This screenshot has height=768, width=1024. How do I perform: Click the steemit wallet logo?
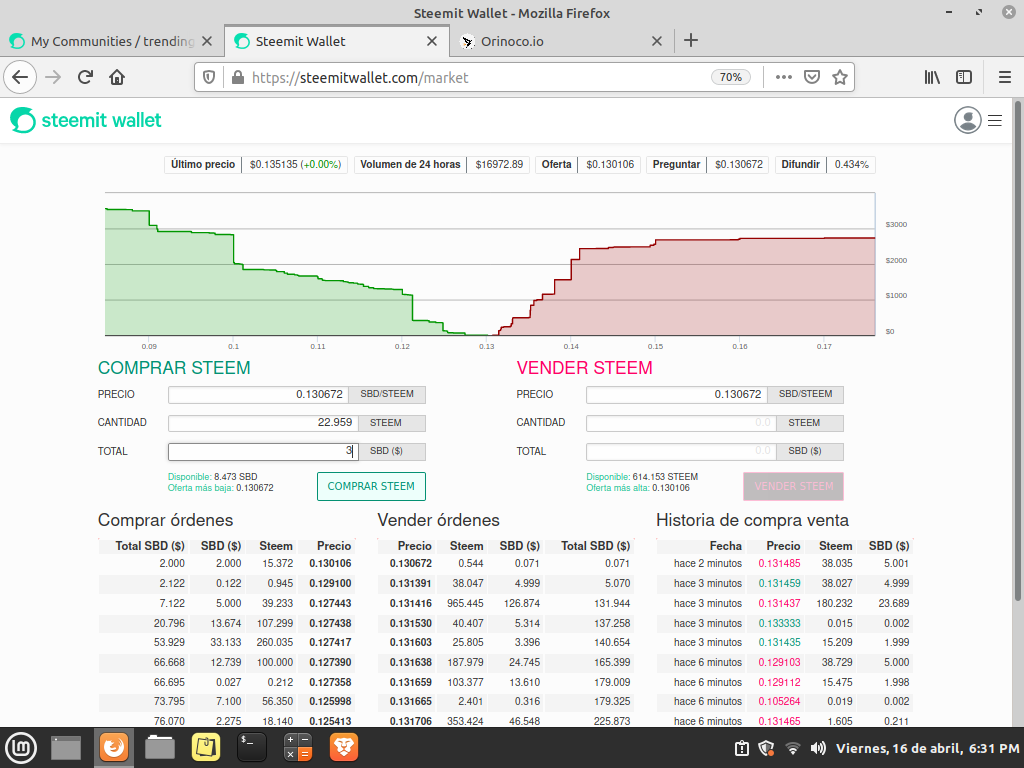pos(86,120)
